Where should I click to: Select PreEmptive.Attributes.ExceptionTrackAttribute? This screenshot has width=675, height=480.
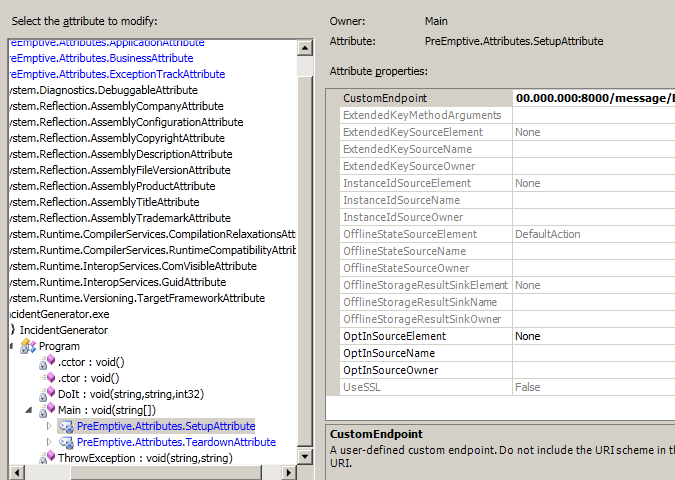point(117,74)
